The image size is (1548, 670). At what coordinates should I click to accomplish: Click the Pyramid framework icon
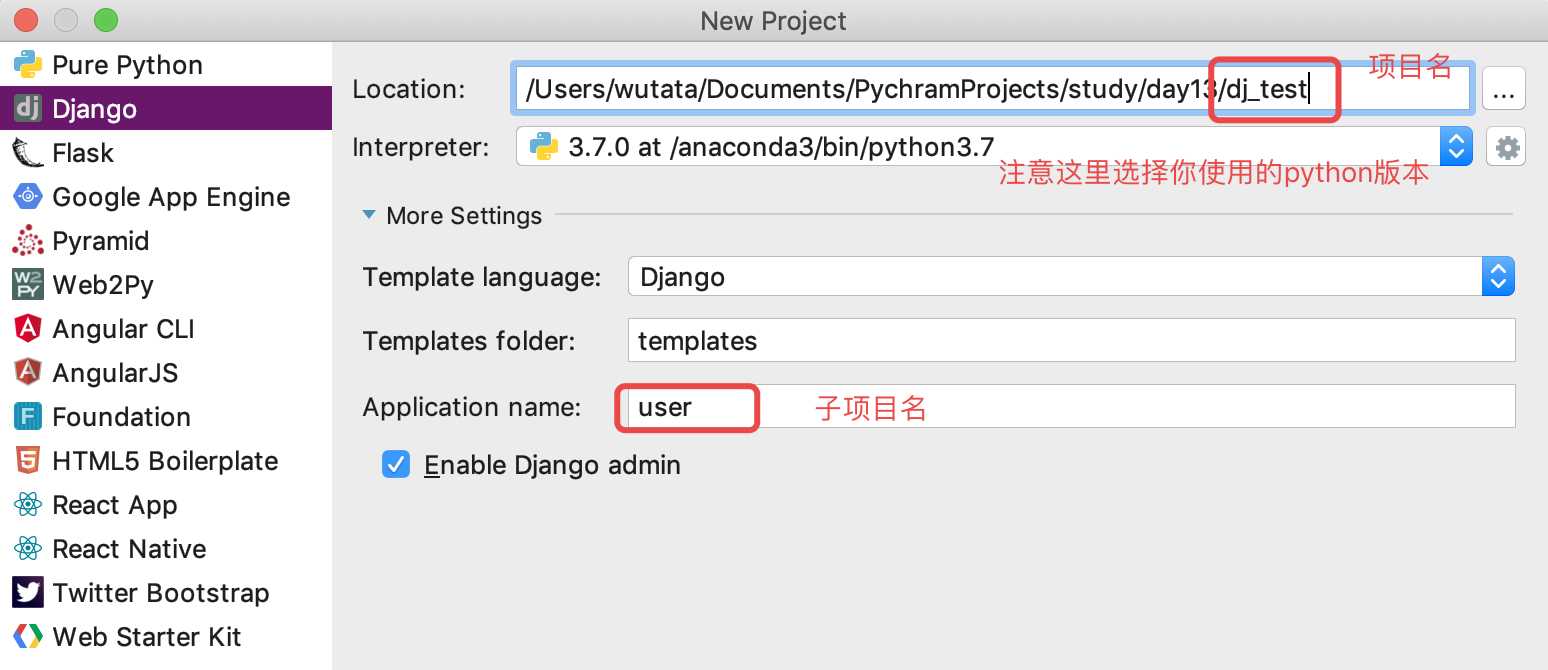(x=27, y=241)
